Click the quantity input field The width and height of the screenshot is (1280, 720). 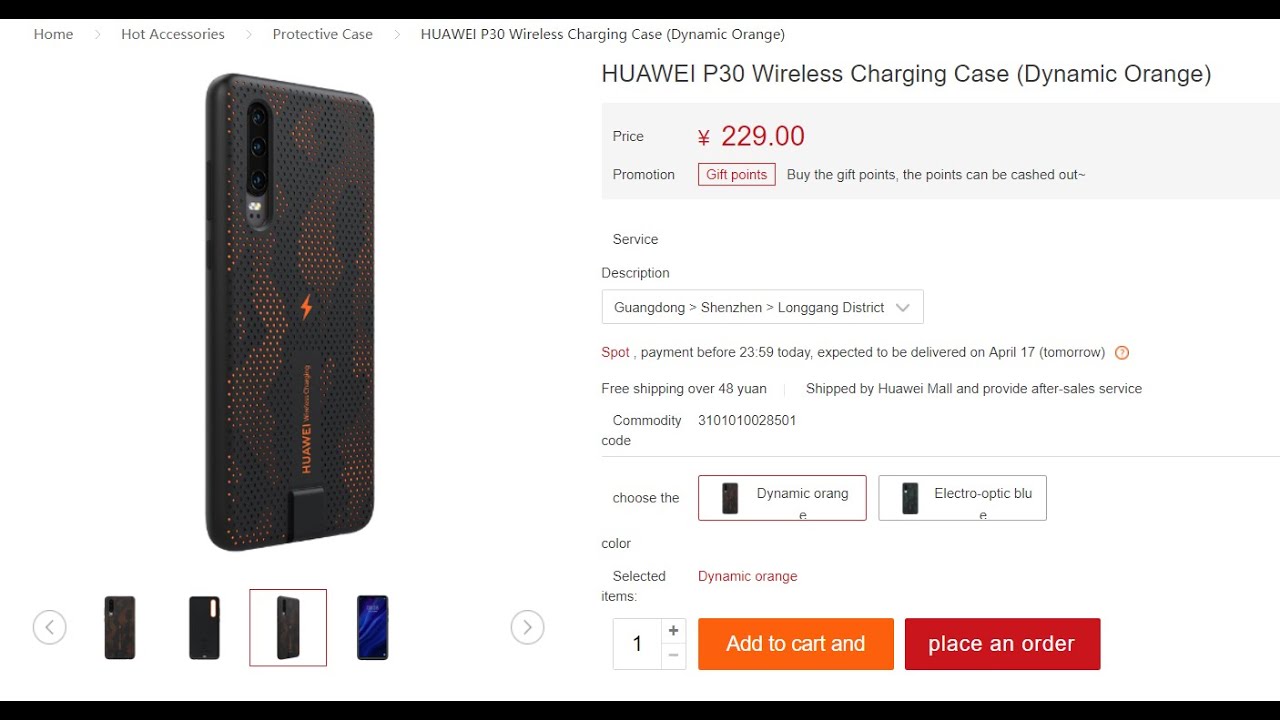tap(637, 644)
